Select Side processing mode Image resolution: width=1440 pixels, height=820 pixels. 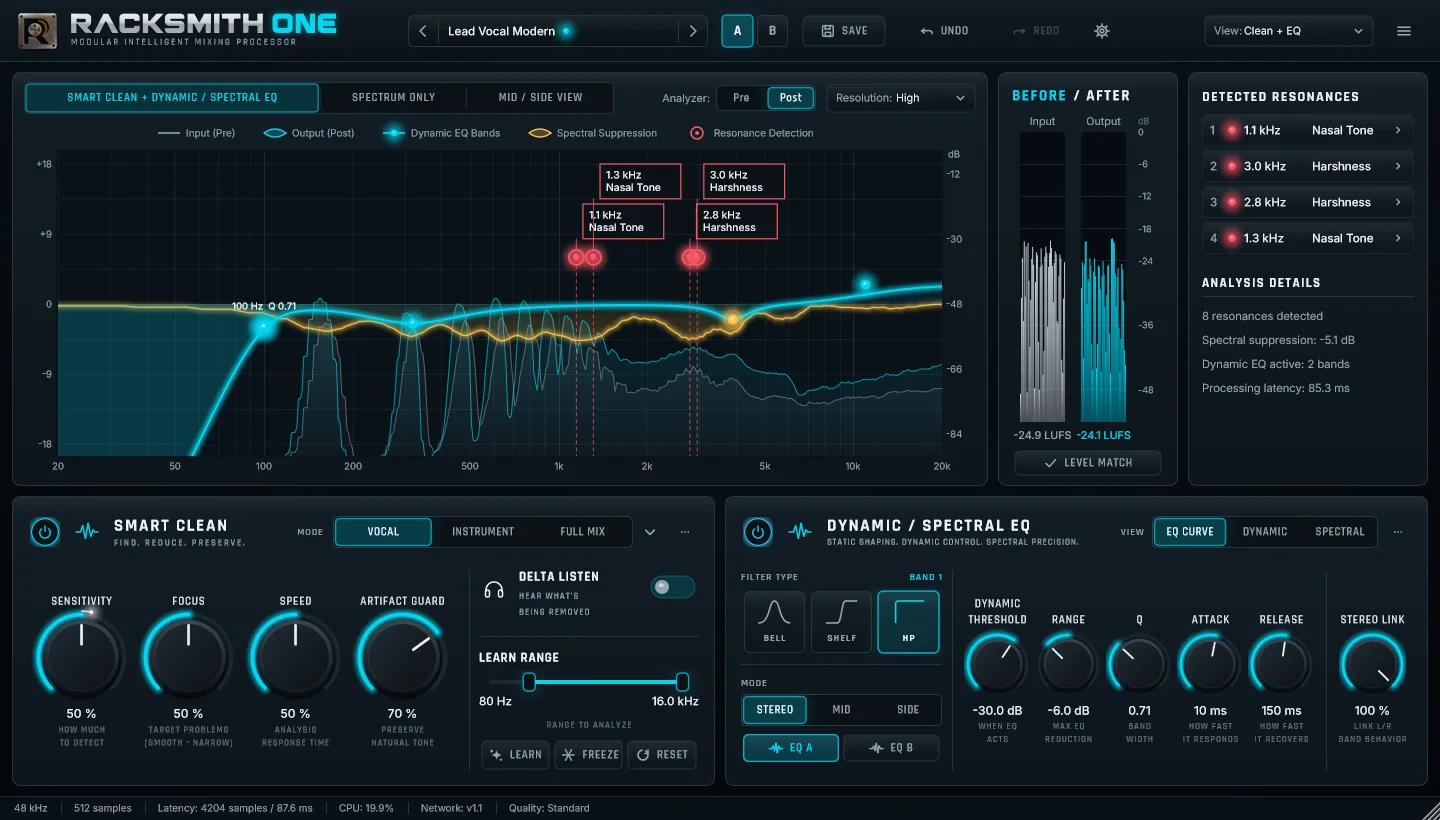[x=908, y=710]
